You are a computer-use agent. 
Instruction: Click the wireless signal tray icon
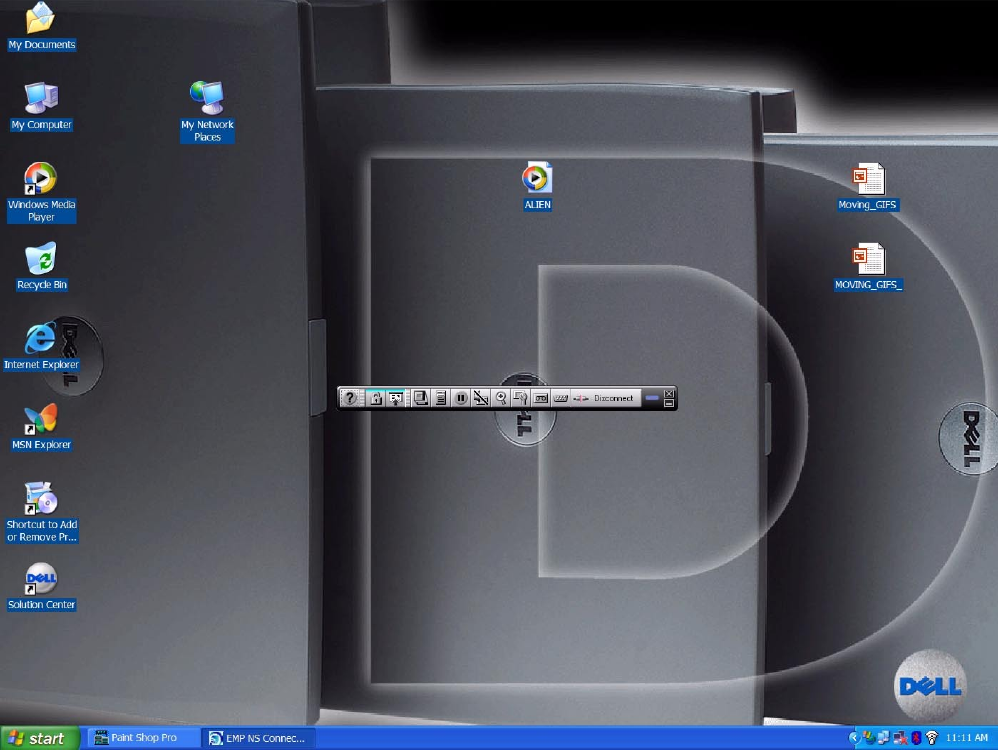pos(932,738)
